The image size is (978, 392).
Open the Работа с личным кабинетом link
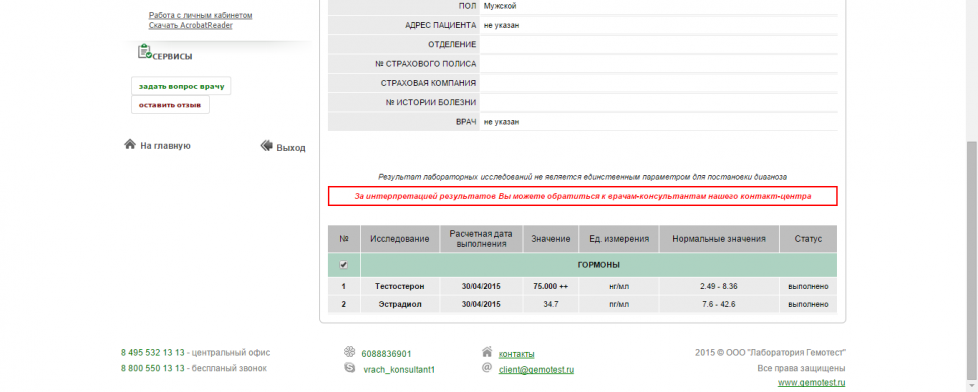click(200, 15)
